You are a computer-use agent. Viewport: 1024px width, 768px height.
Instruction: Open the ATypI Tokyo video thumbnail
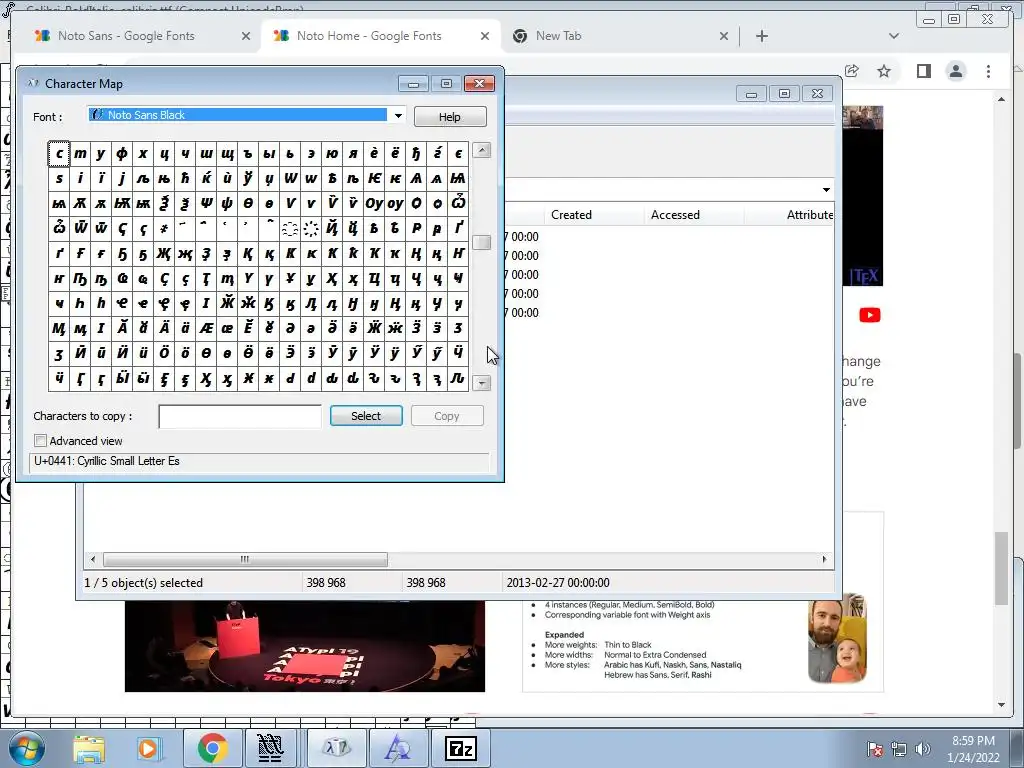304,645
